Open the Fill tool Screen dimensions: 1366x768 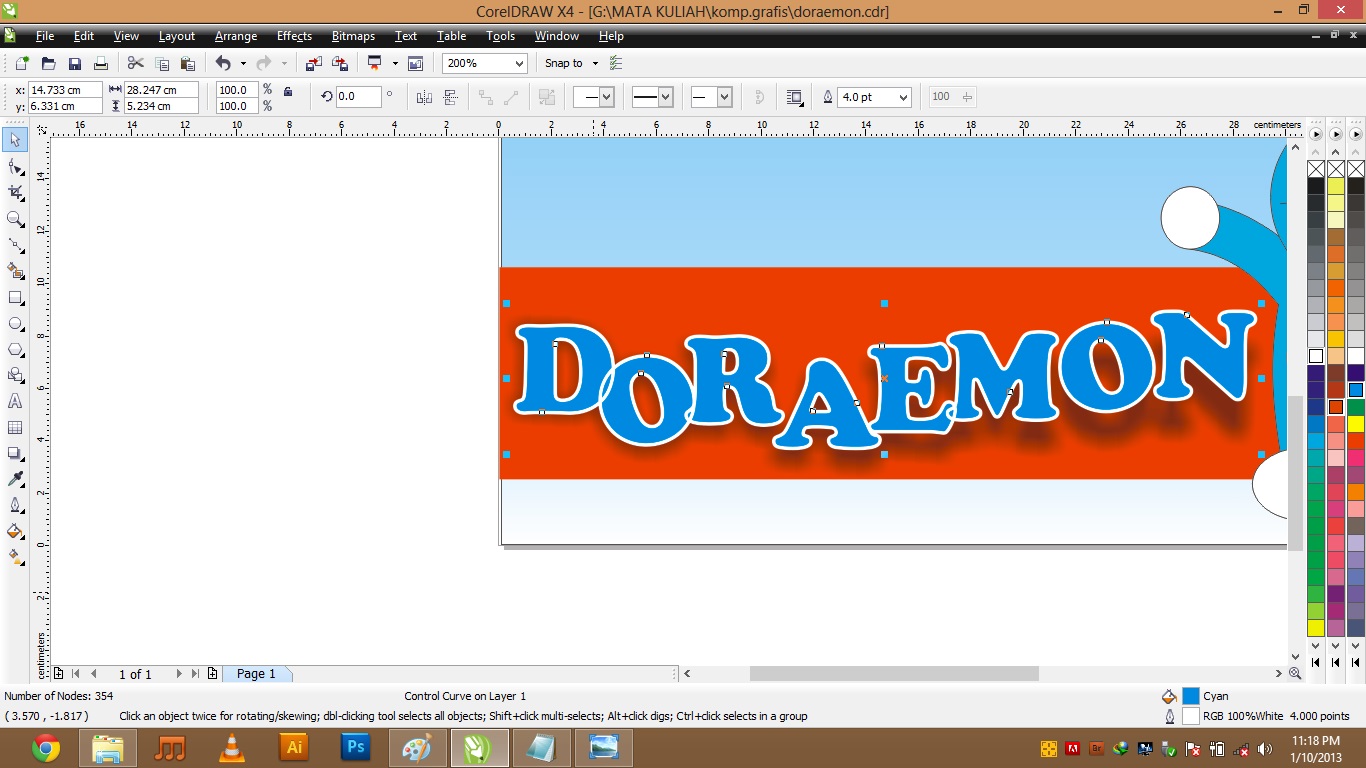[x=15, y=531]
